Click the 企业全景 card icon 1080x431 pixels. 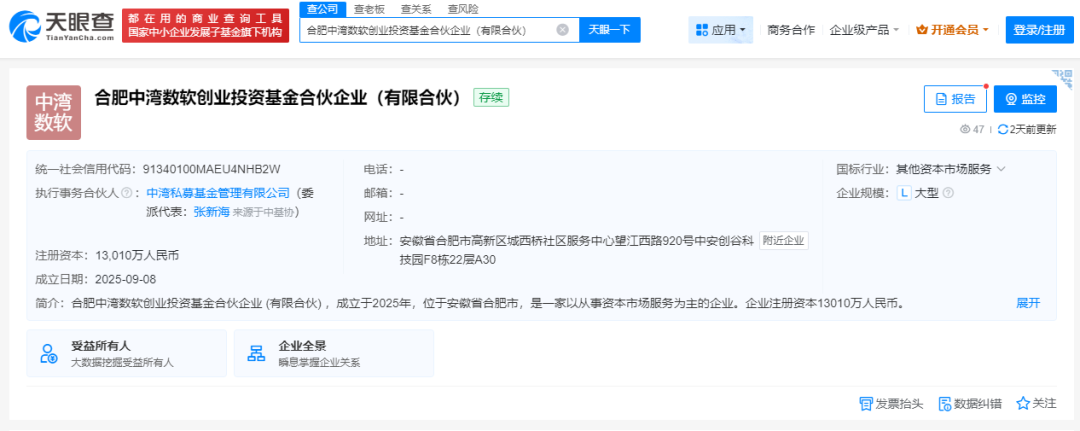(x=256, y=353)
